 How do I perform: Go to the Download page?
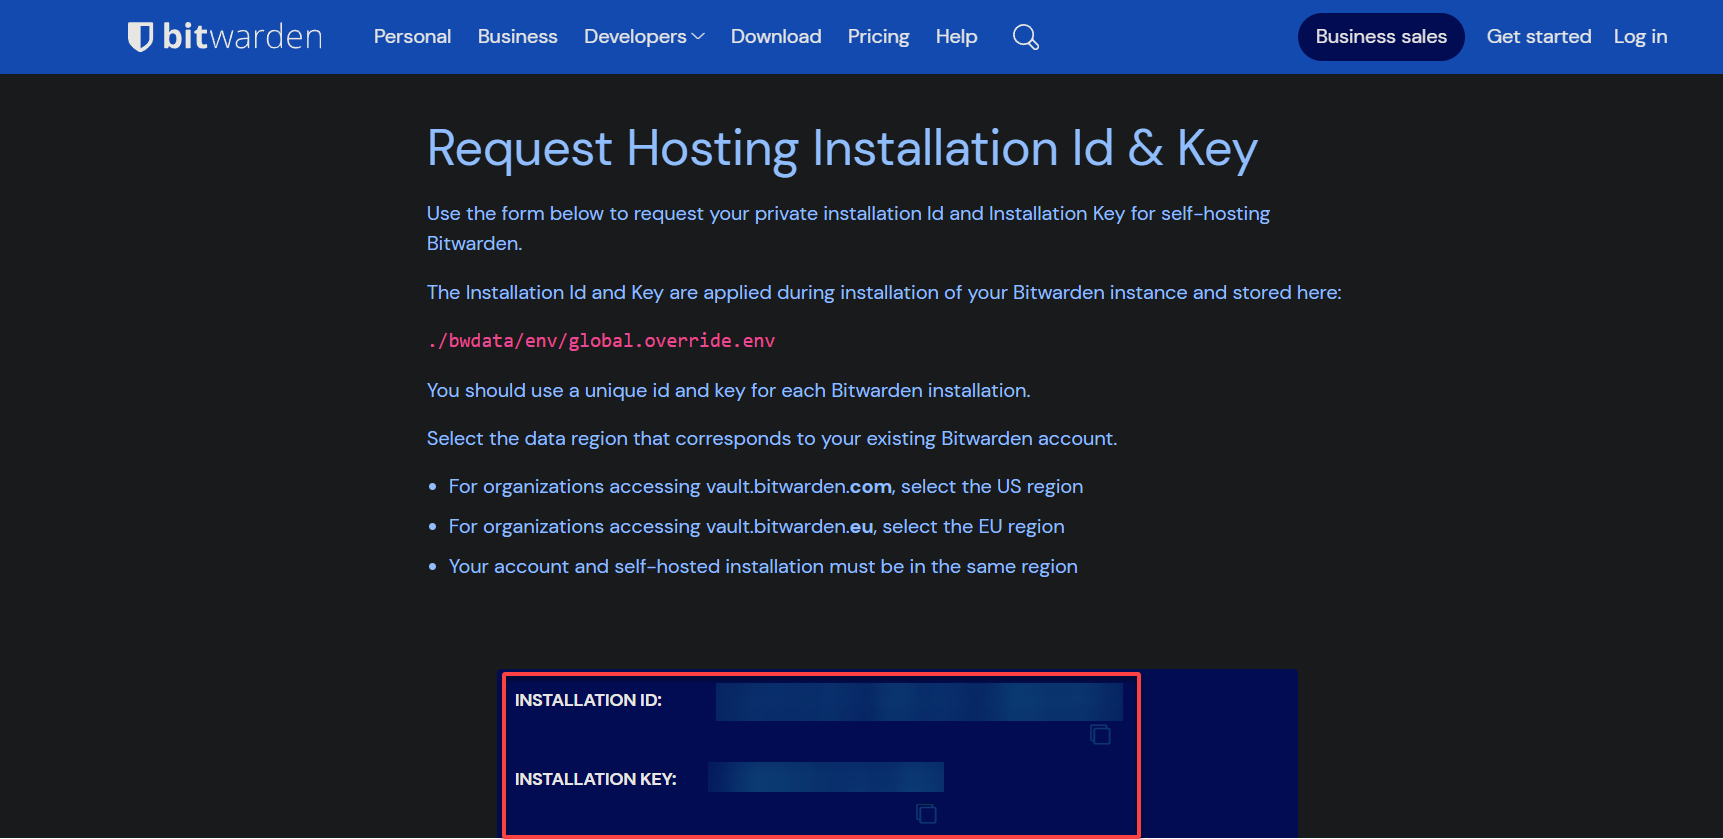776,37
